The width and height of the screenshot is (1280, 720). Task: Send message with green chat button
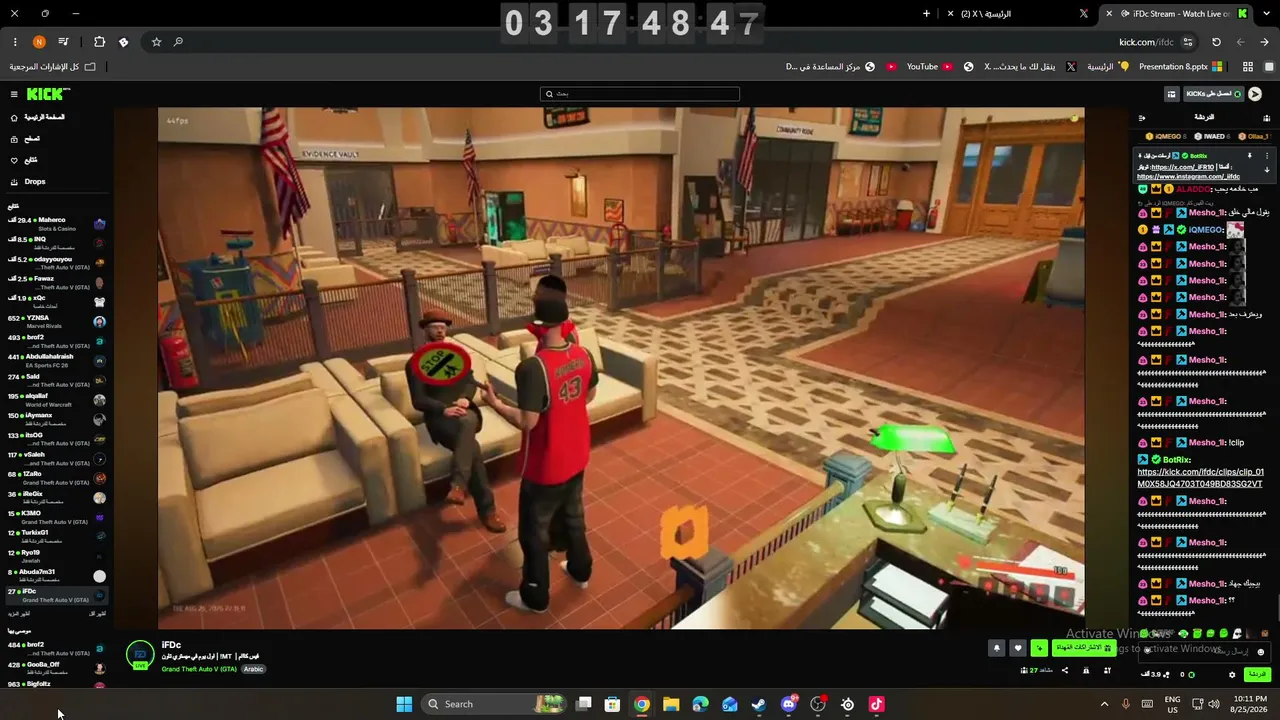(1257, 675)
